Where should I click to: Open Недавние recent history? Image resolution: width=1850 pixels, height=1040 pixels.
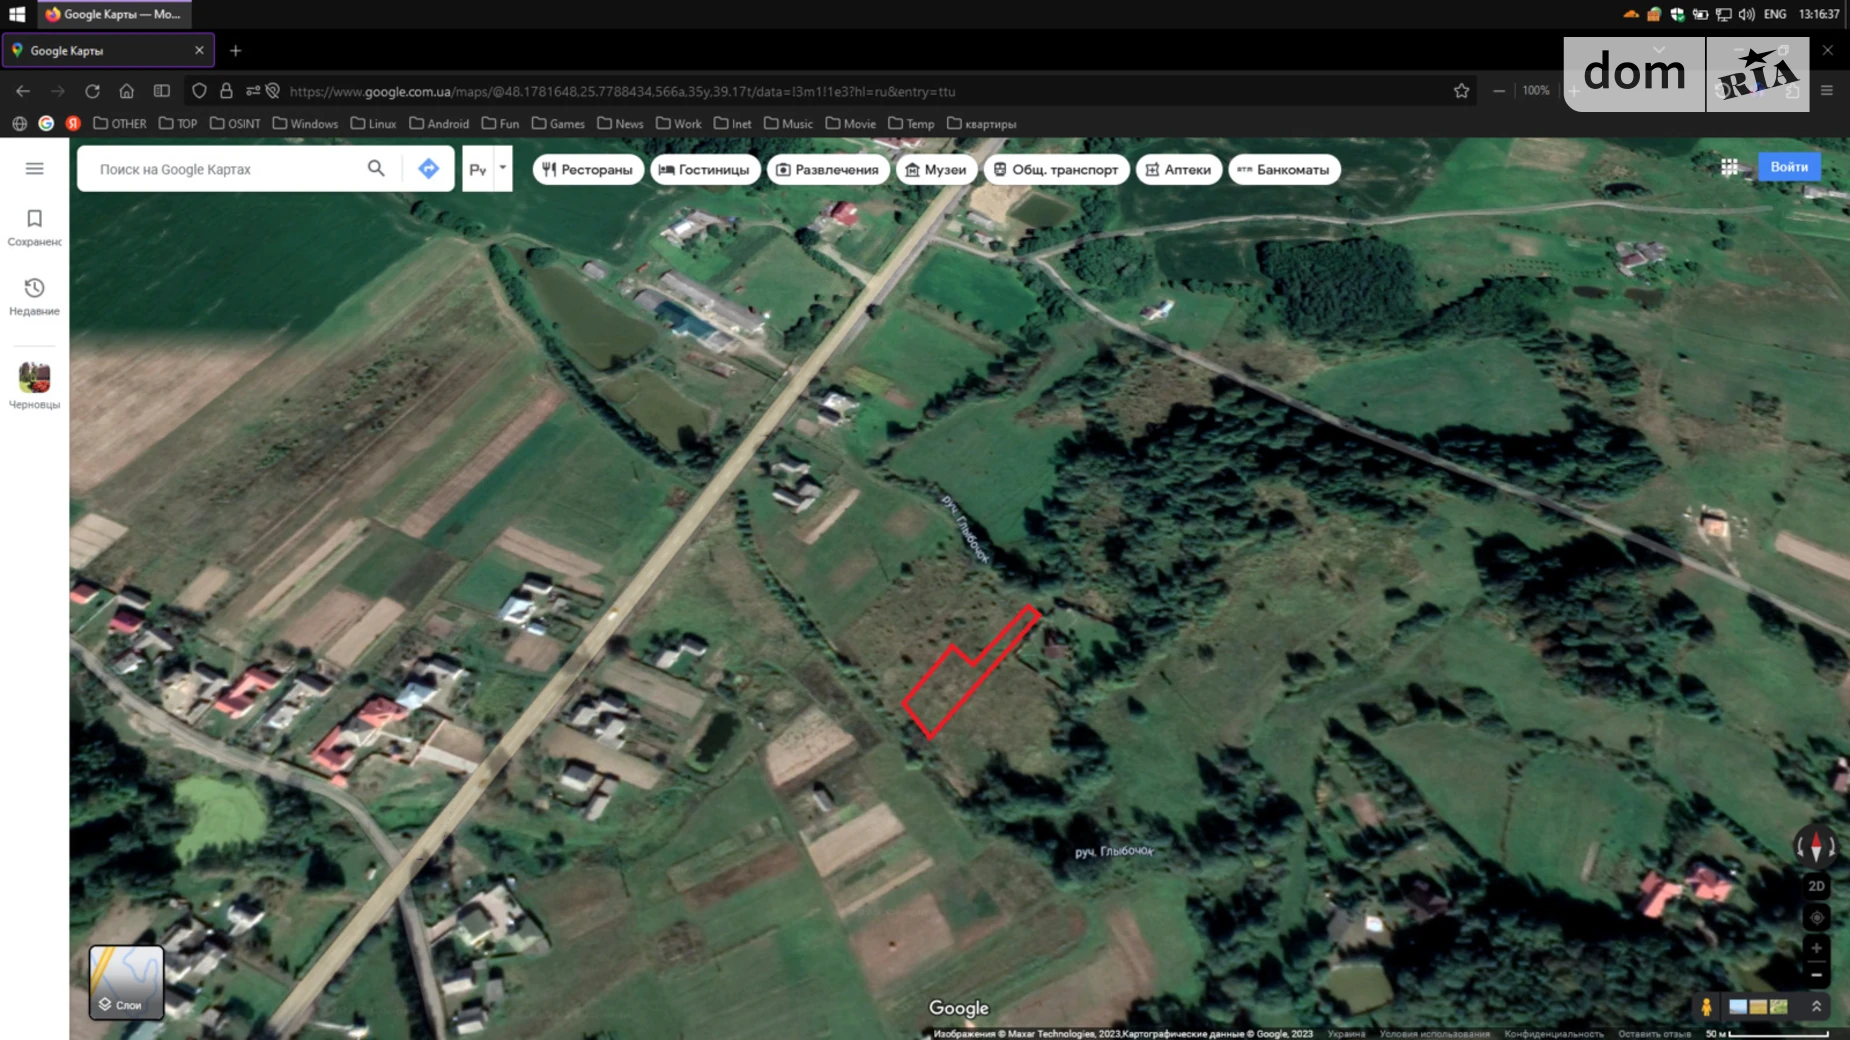[34, 296]
